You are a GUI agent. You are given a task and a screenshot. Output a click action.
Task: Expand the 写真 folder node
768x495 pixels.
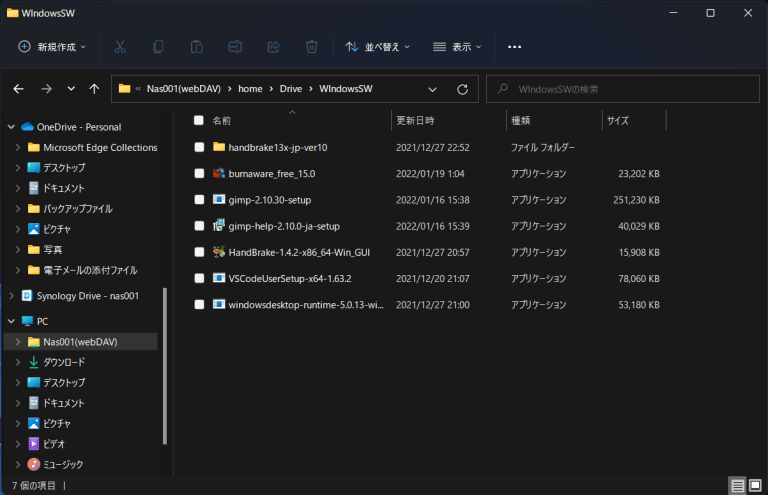click(x=18, y=250)
